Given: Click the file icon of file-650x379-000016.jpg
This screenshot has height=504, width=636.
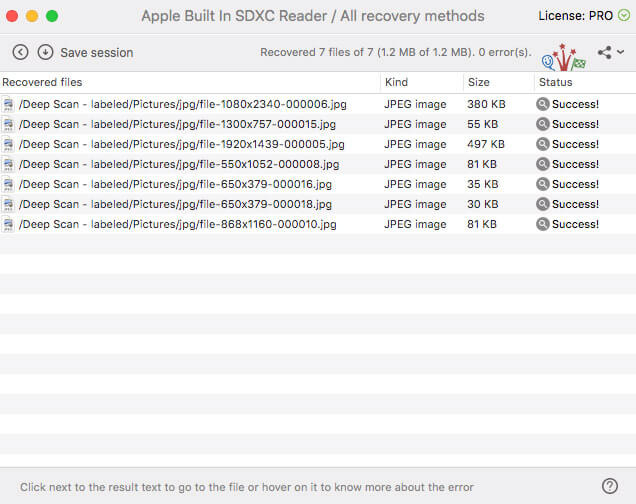Looking at the screenshot, I should tap(8, 184).
